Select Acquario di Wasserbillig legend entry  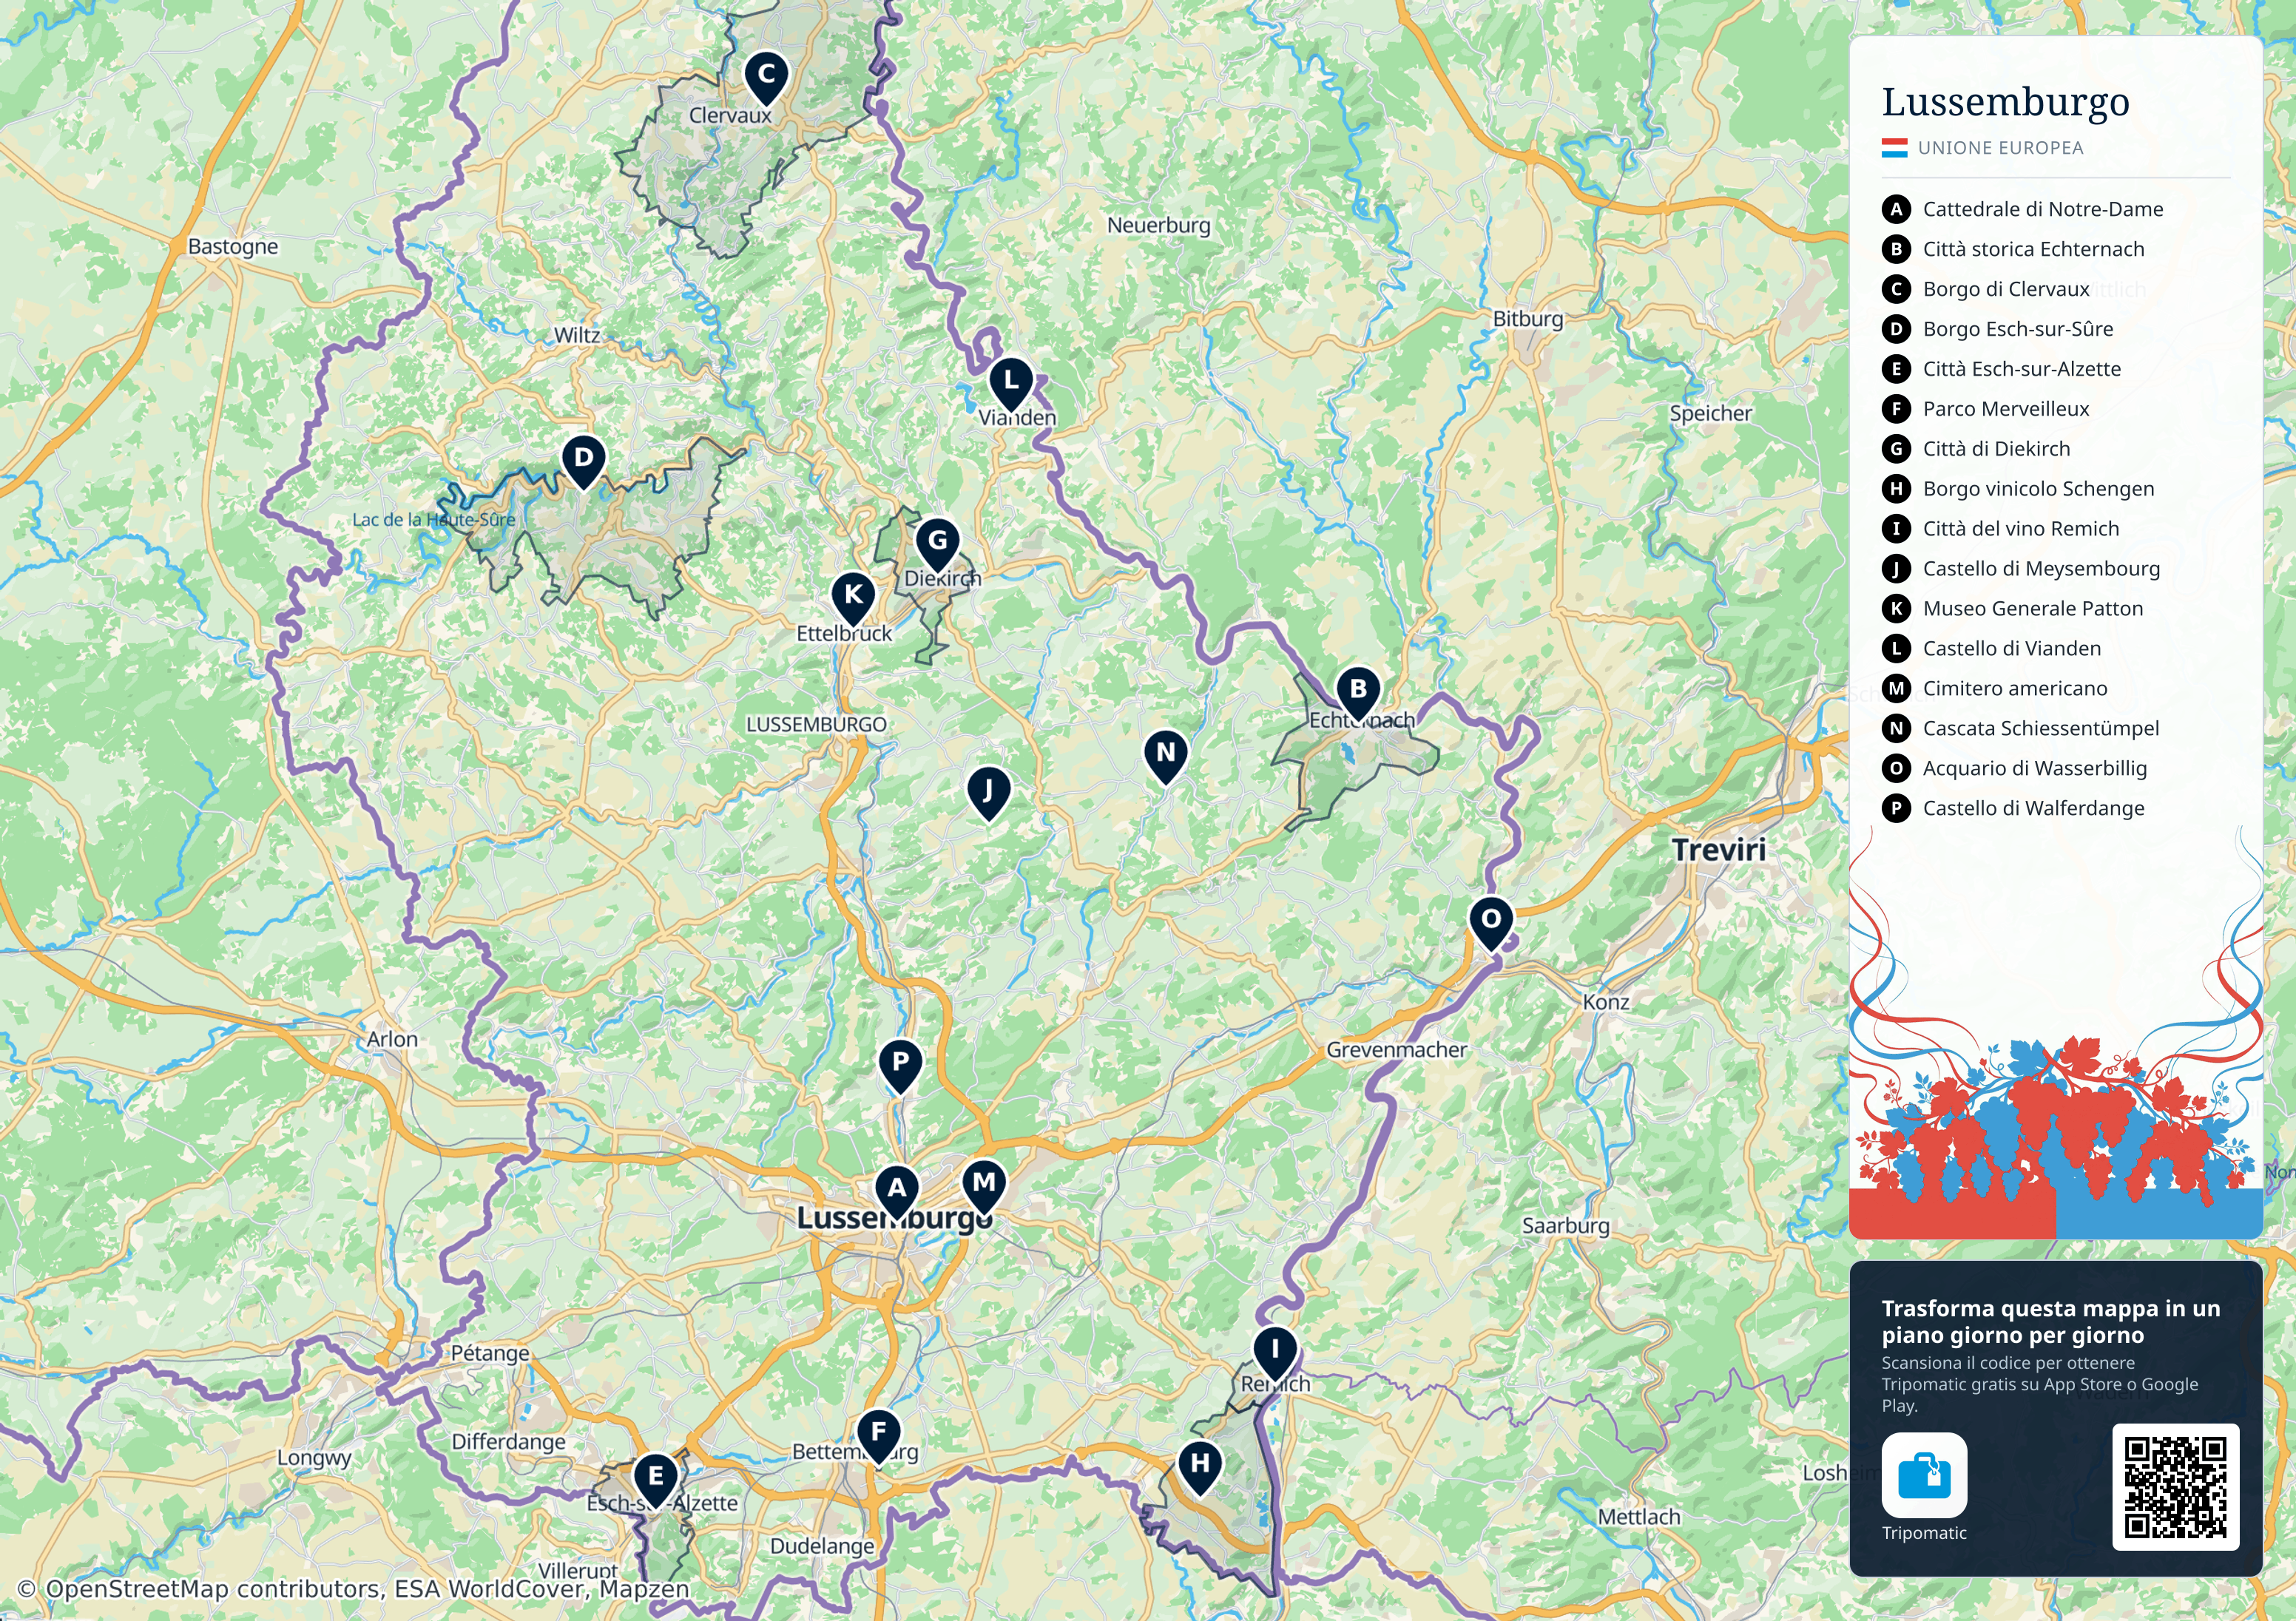pyautogui.click(x=2014, y=769)
